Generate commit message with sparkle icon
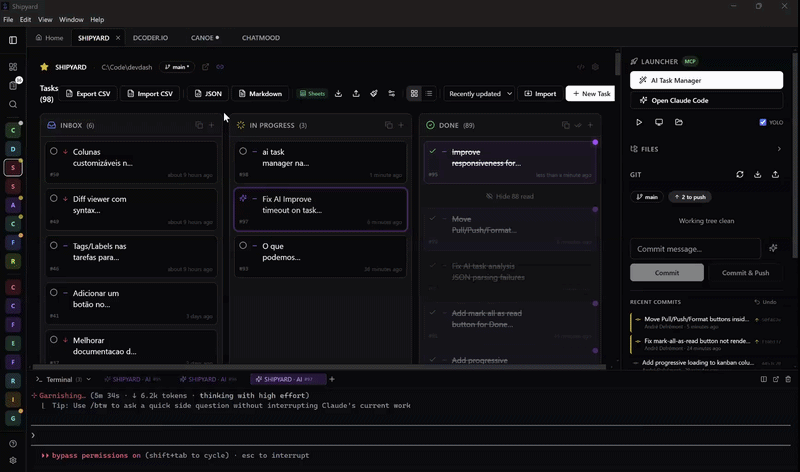Viewport: 800px width, 472px height. click(773, 249)
